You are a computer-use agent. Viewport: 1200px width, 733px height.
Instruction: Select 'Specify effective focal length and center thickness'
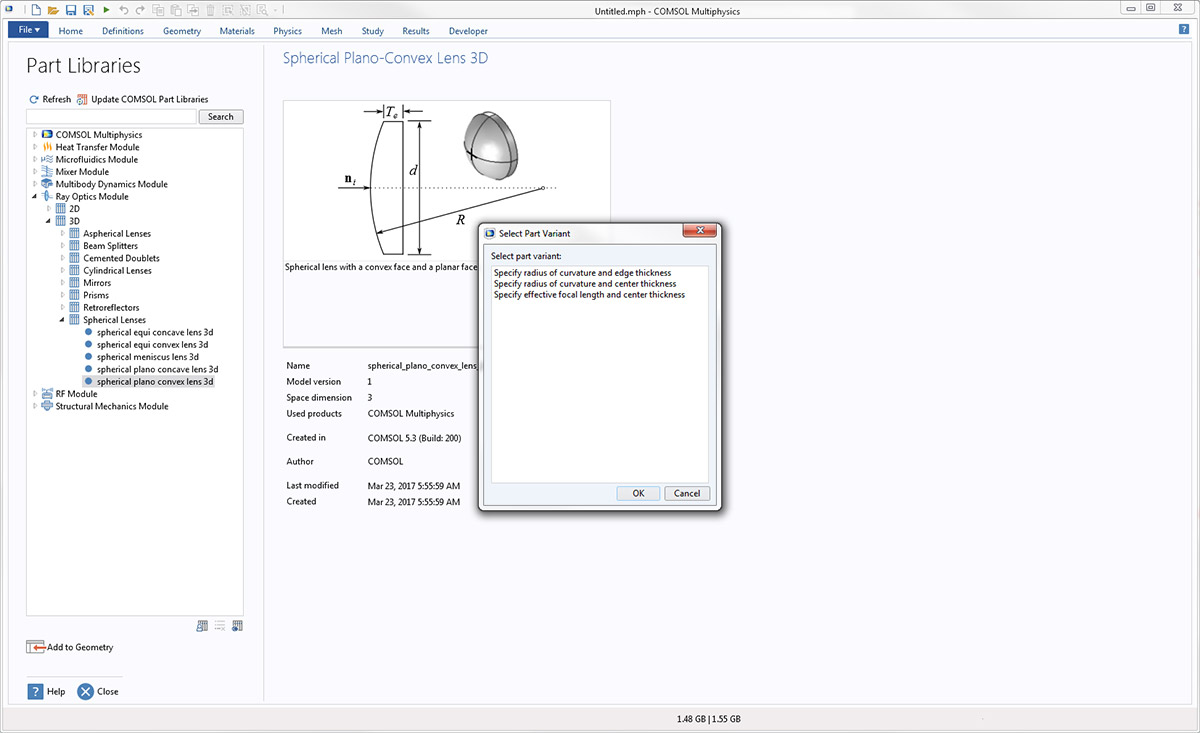589,295
